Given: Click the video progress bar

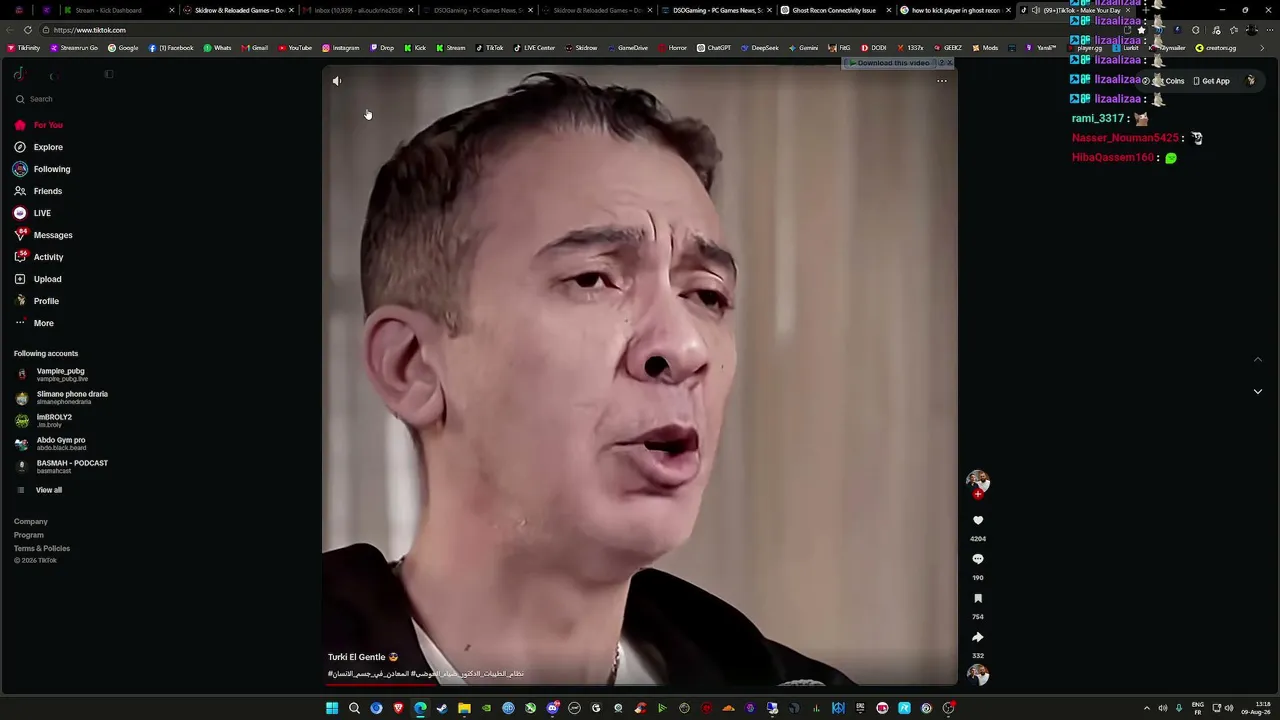Looking at the screenshot, I should click(x=640, y=684).
